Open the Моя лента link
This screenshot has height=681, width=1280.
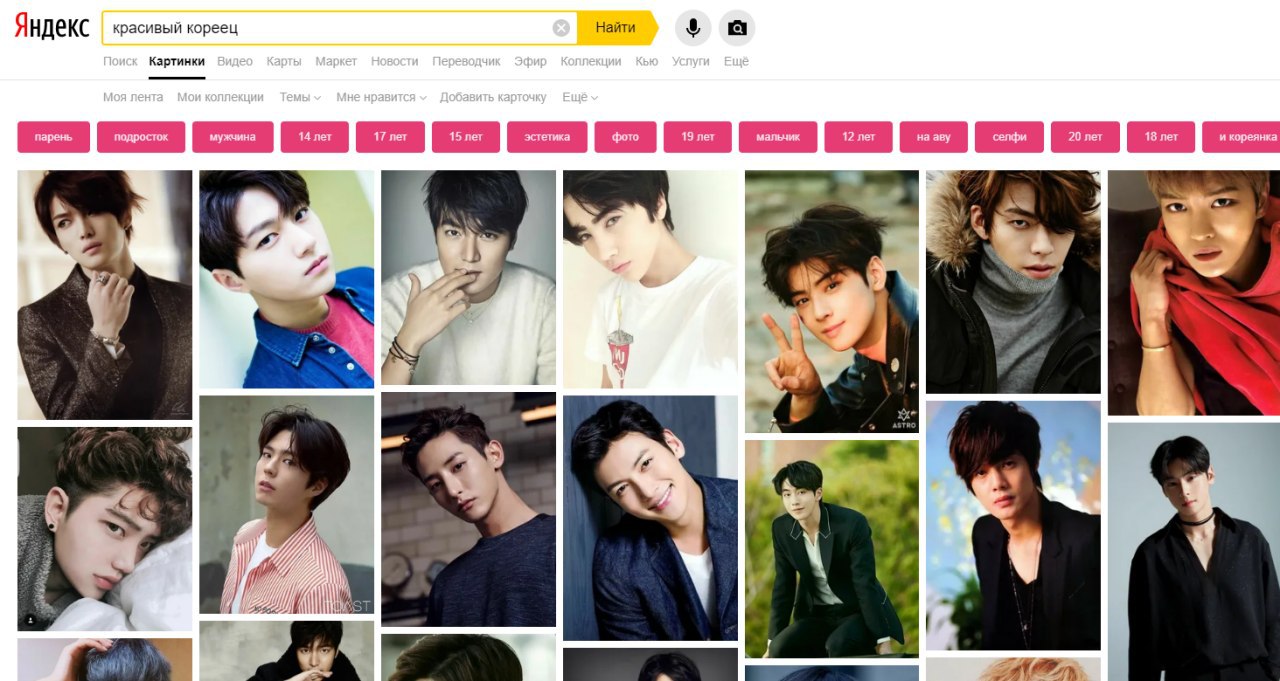click(133, 97)
